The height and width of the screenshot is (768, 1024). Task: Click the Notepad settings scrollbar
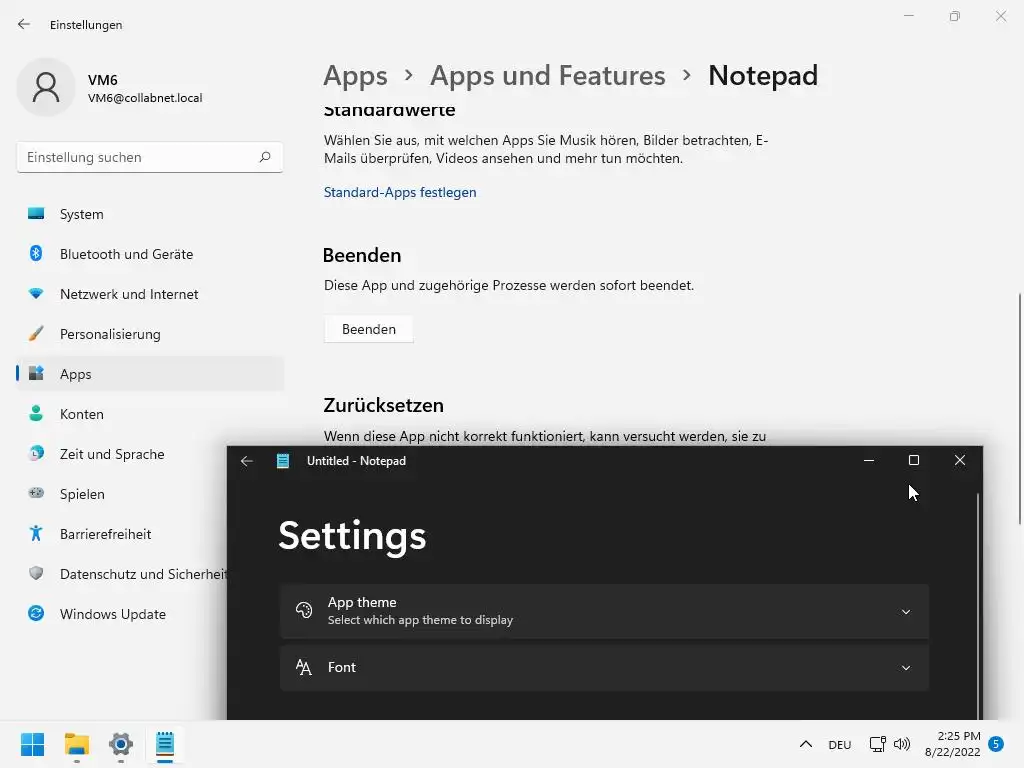click(x=978, y=606)
